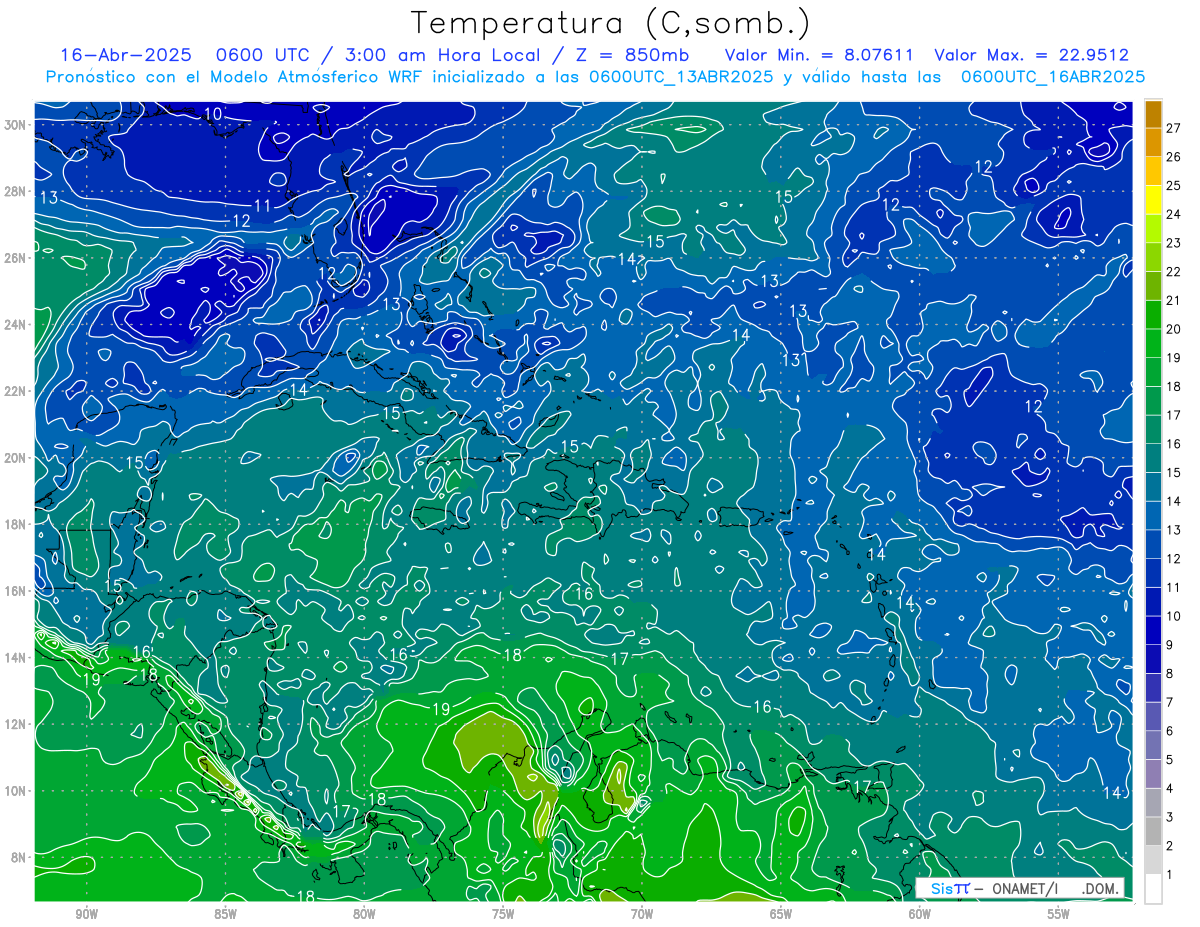Click the color scale label '7'
This screenshot has width=1200, height=927.
pyautogui.click(x=1170, y=703)
